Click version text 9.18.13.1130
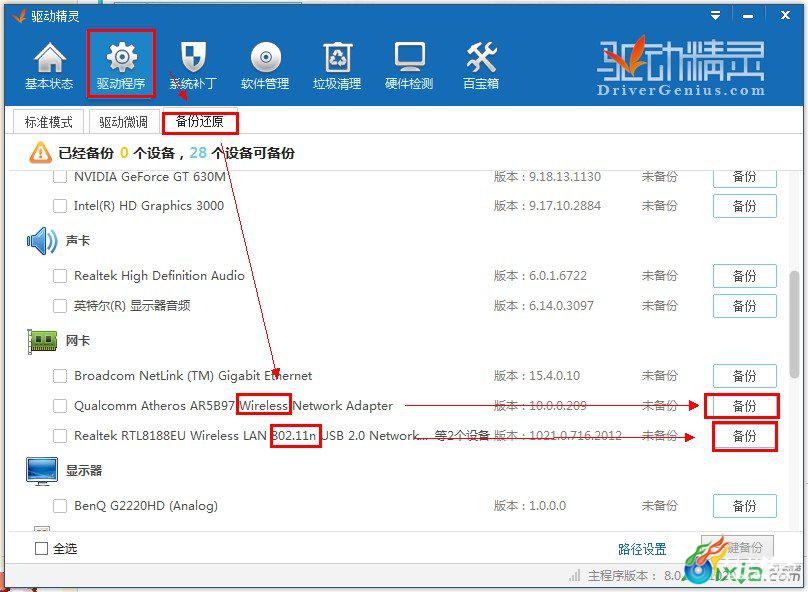 pos(565,177)
